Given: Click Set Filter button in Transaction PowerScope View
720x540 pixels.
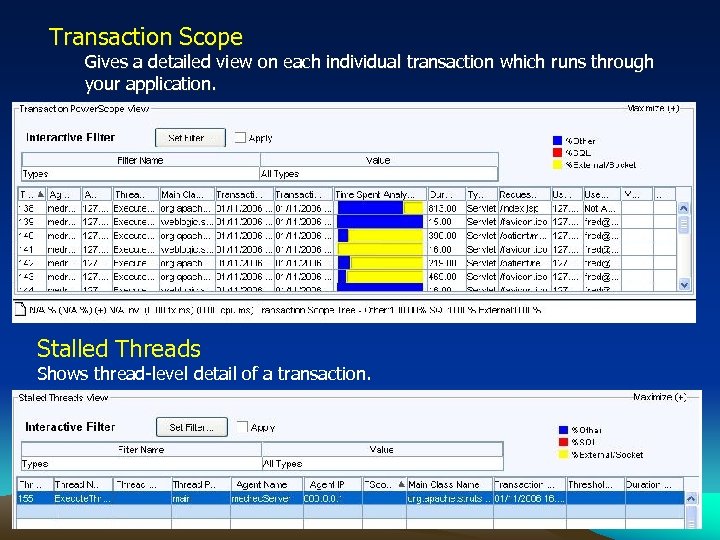Looking at the screenshot, I should (x=190, y=138).
